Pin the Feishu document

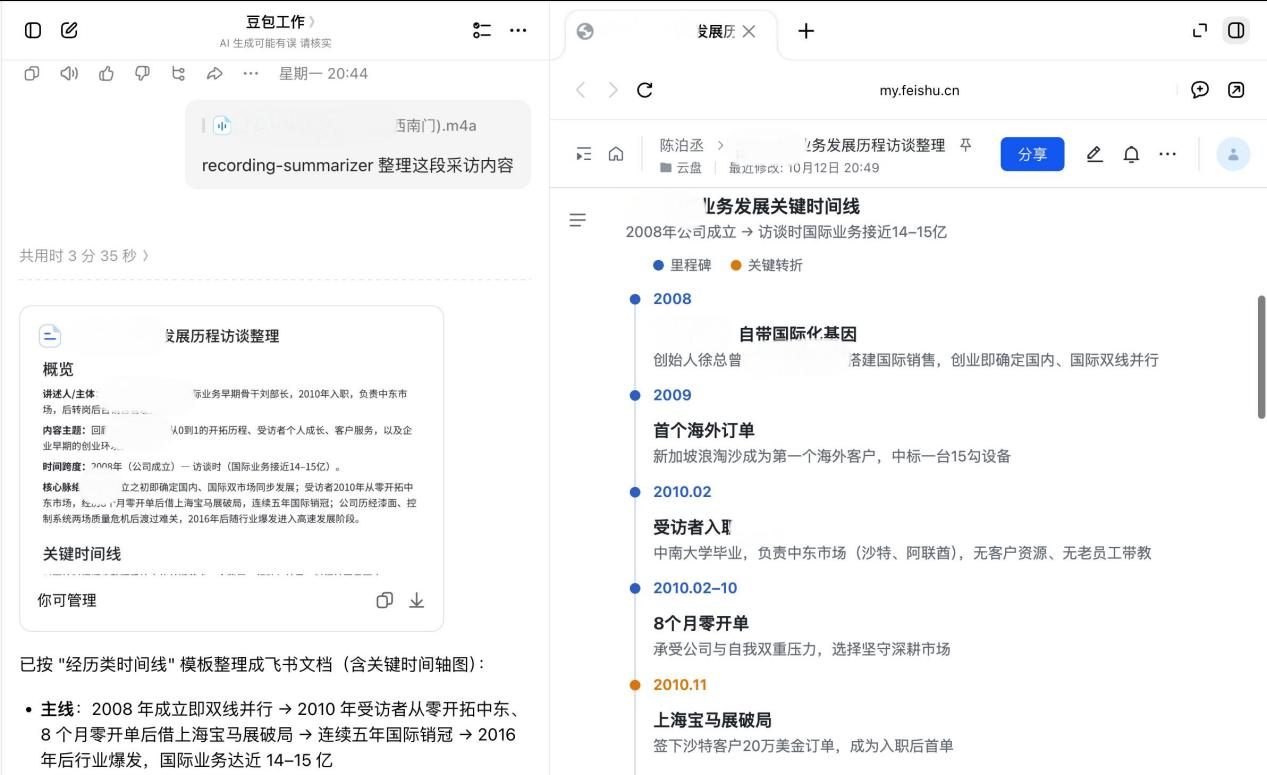965,145
